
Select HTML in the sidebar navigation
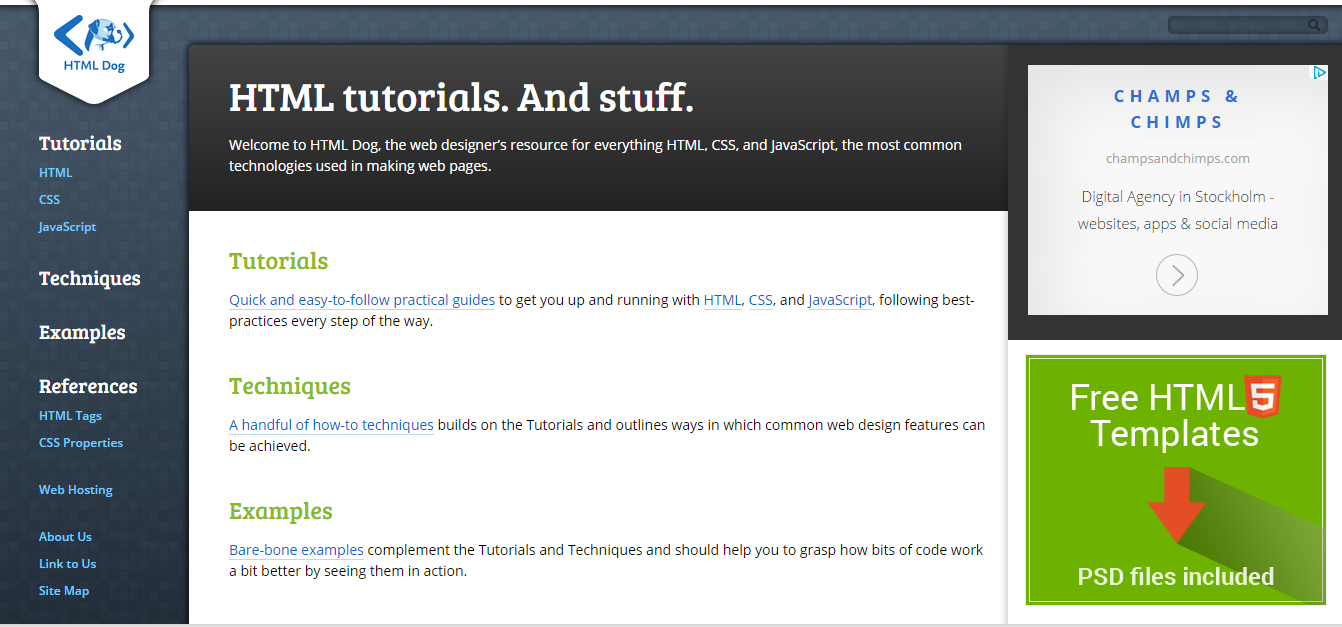pos(55,172)
